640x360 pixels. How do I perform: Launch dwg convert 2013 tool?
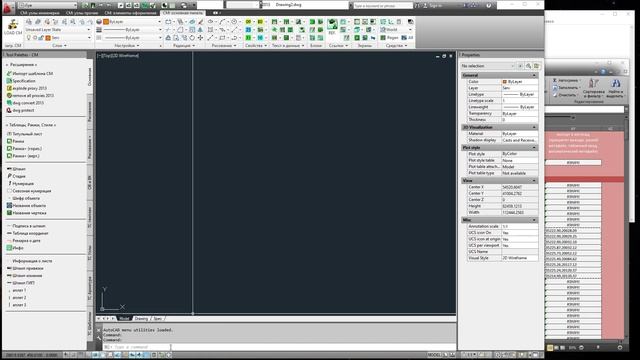(25, 103)
